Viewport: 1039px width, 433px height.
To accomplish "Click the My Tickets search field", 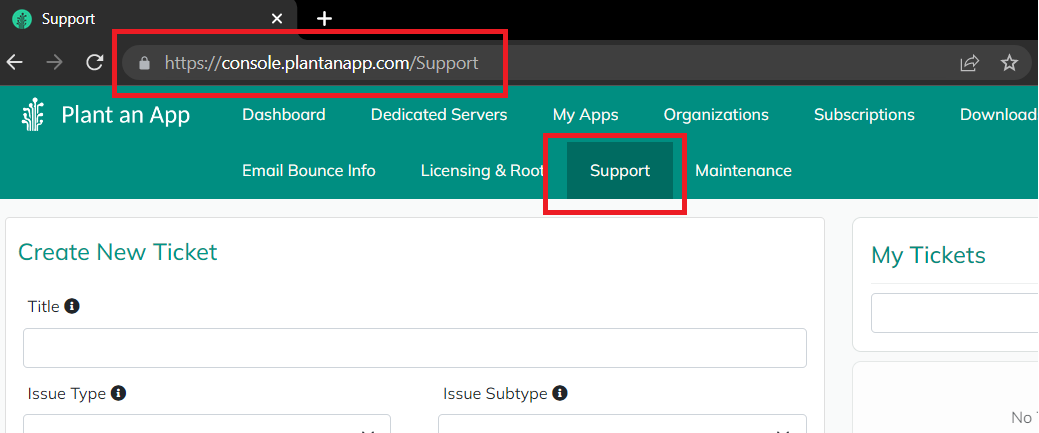I will pos(955,313).
